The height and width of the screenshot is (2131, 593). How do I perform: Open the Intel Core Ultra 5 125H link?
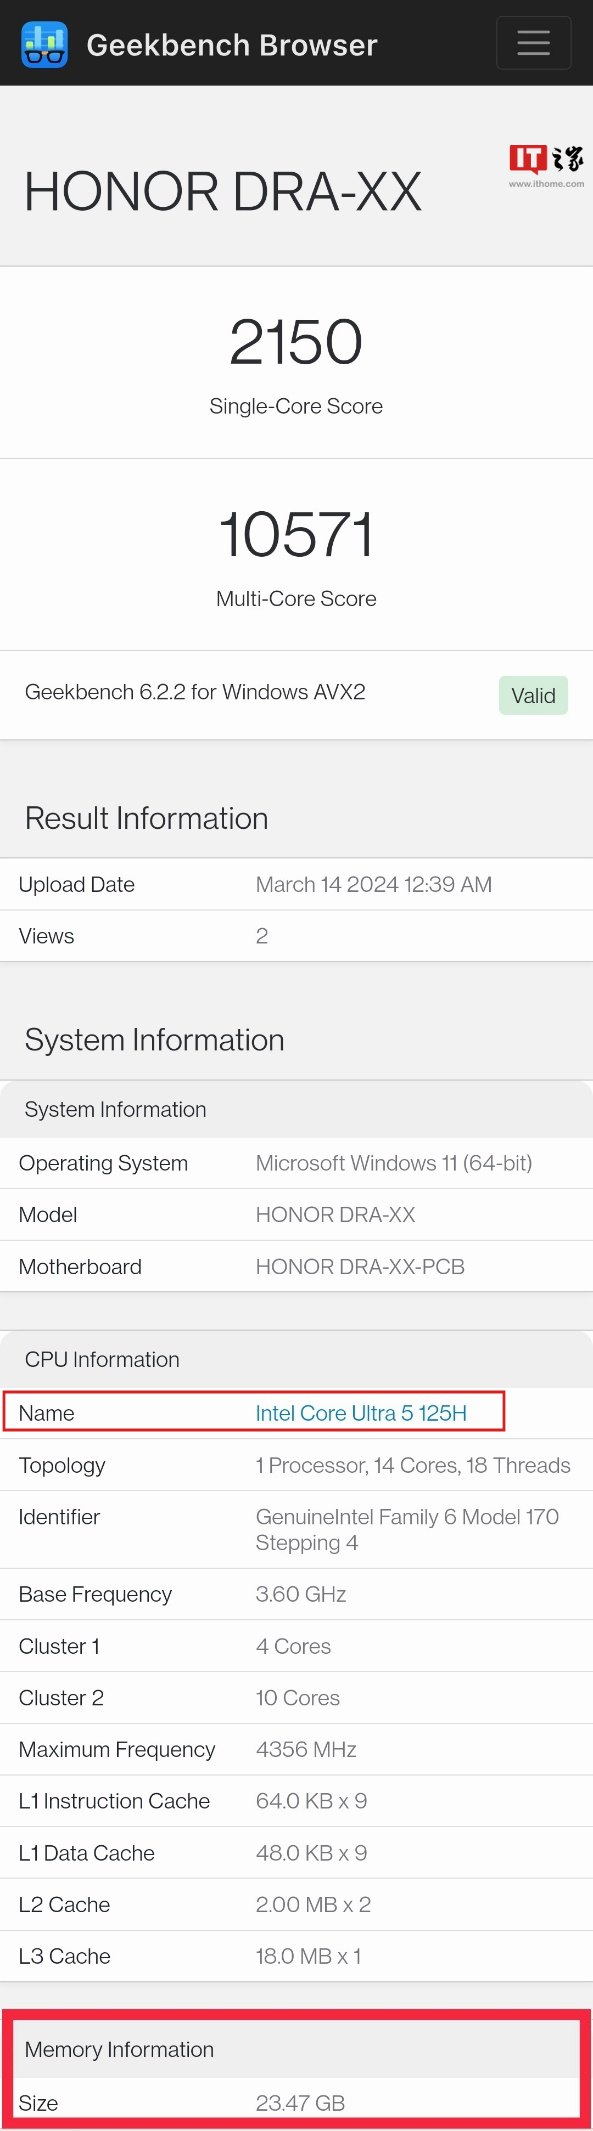[361, 1413]
